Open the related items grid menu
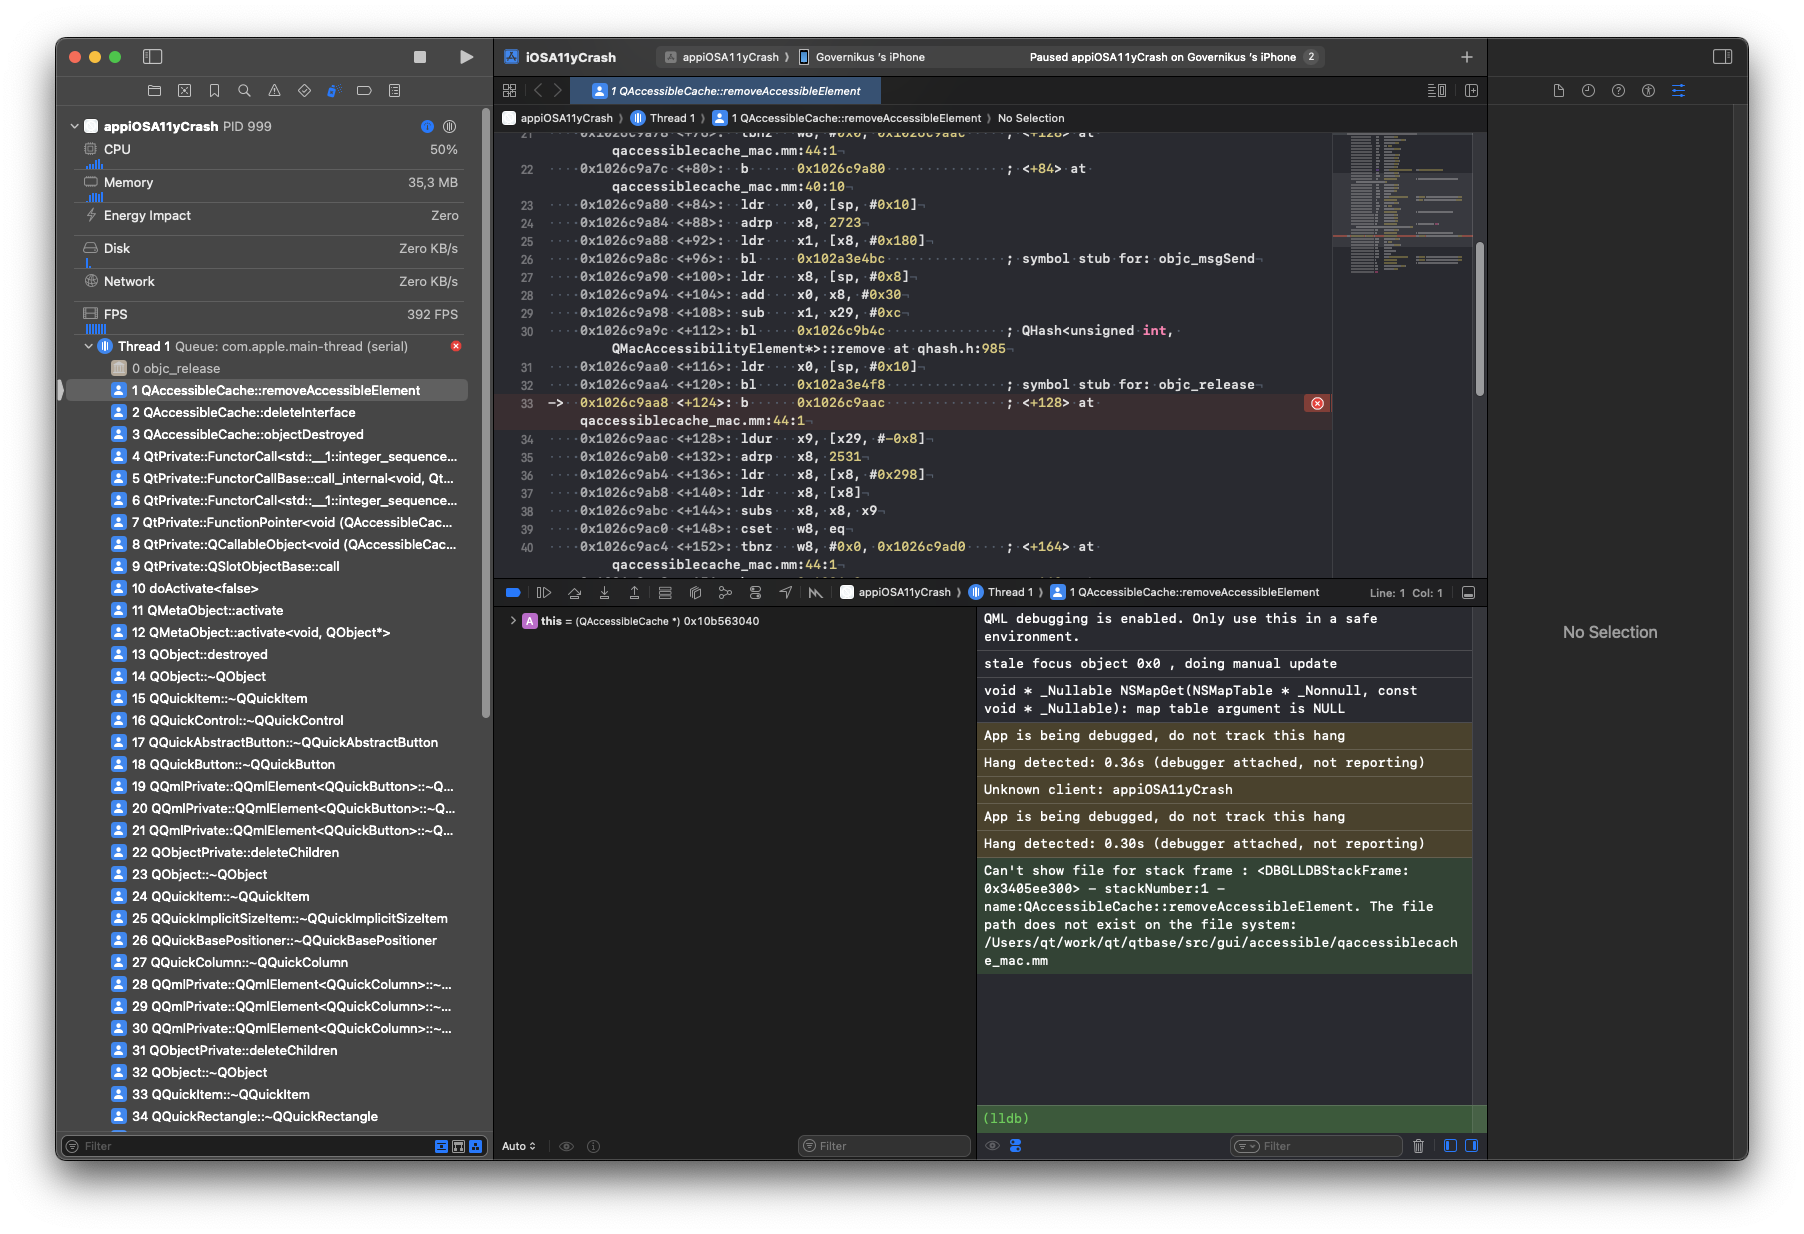The width and height of the screenshot is (1804, 1234). tap(510, 91)
